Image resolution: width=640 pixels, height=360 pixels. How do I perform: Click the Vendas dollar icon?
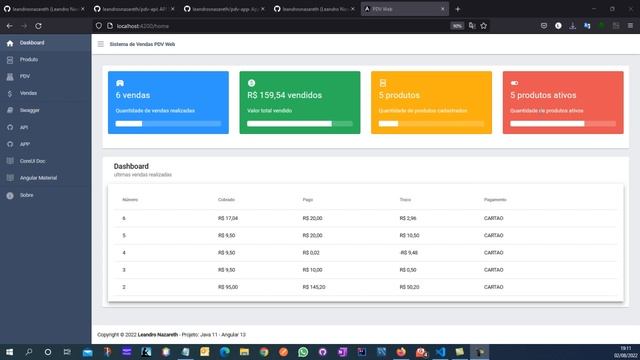[x=10, y=93]
